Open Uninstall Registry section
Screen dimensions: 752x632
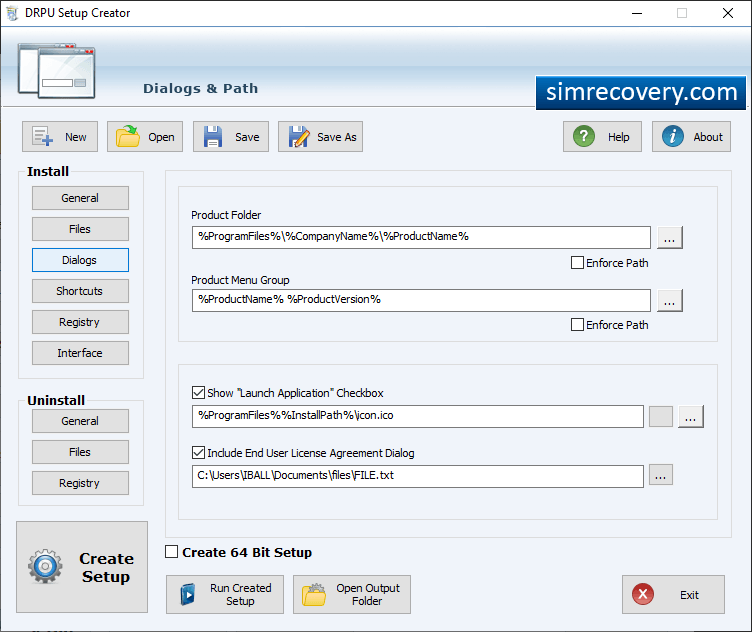point(80,483)
